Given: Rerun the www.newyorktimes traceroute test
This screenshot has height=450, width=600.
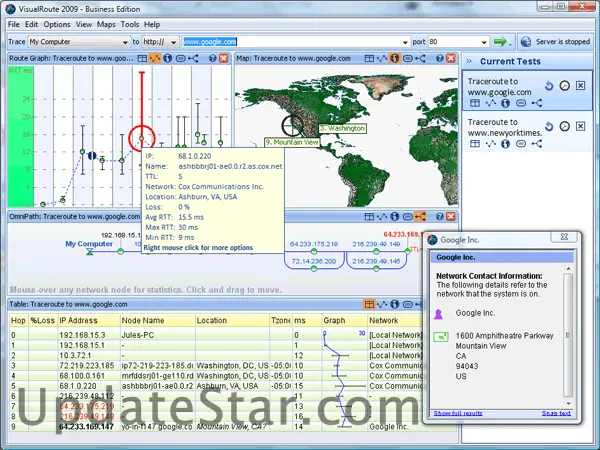Looking at the screenshot, I should [x=549, y=126].
